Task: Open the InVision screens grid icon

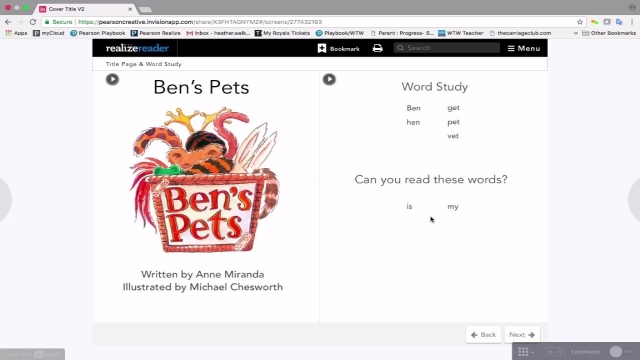Action: tap(523, 351)
